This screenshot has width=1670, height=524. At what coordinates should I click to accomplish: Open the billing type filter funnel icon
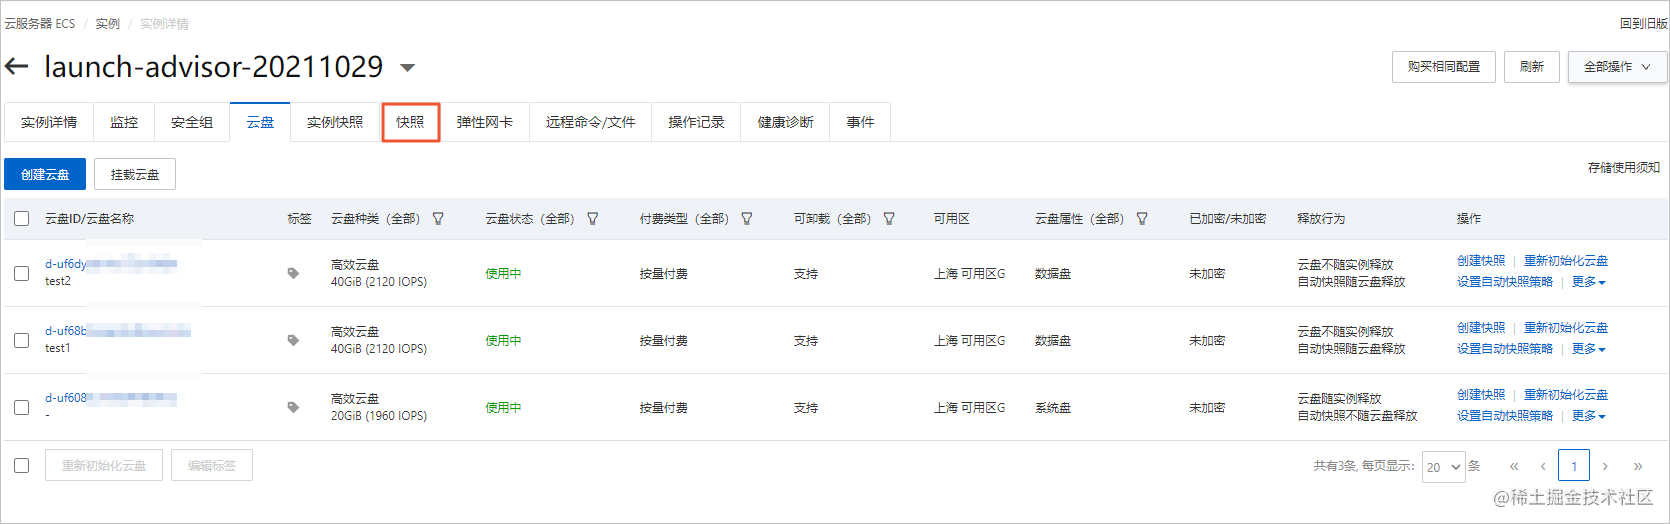click(x=746, y=218)
